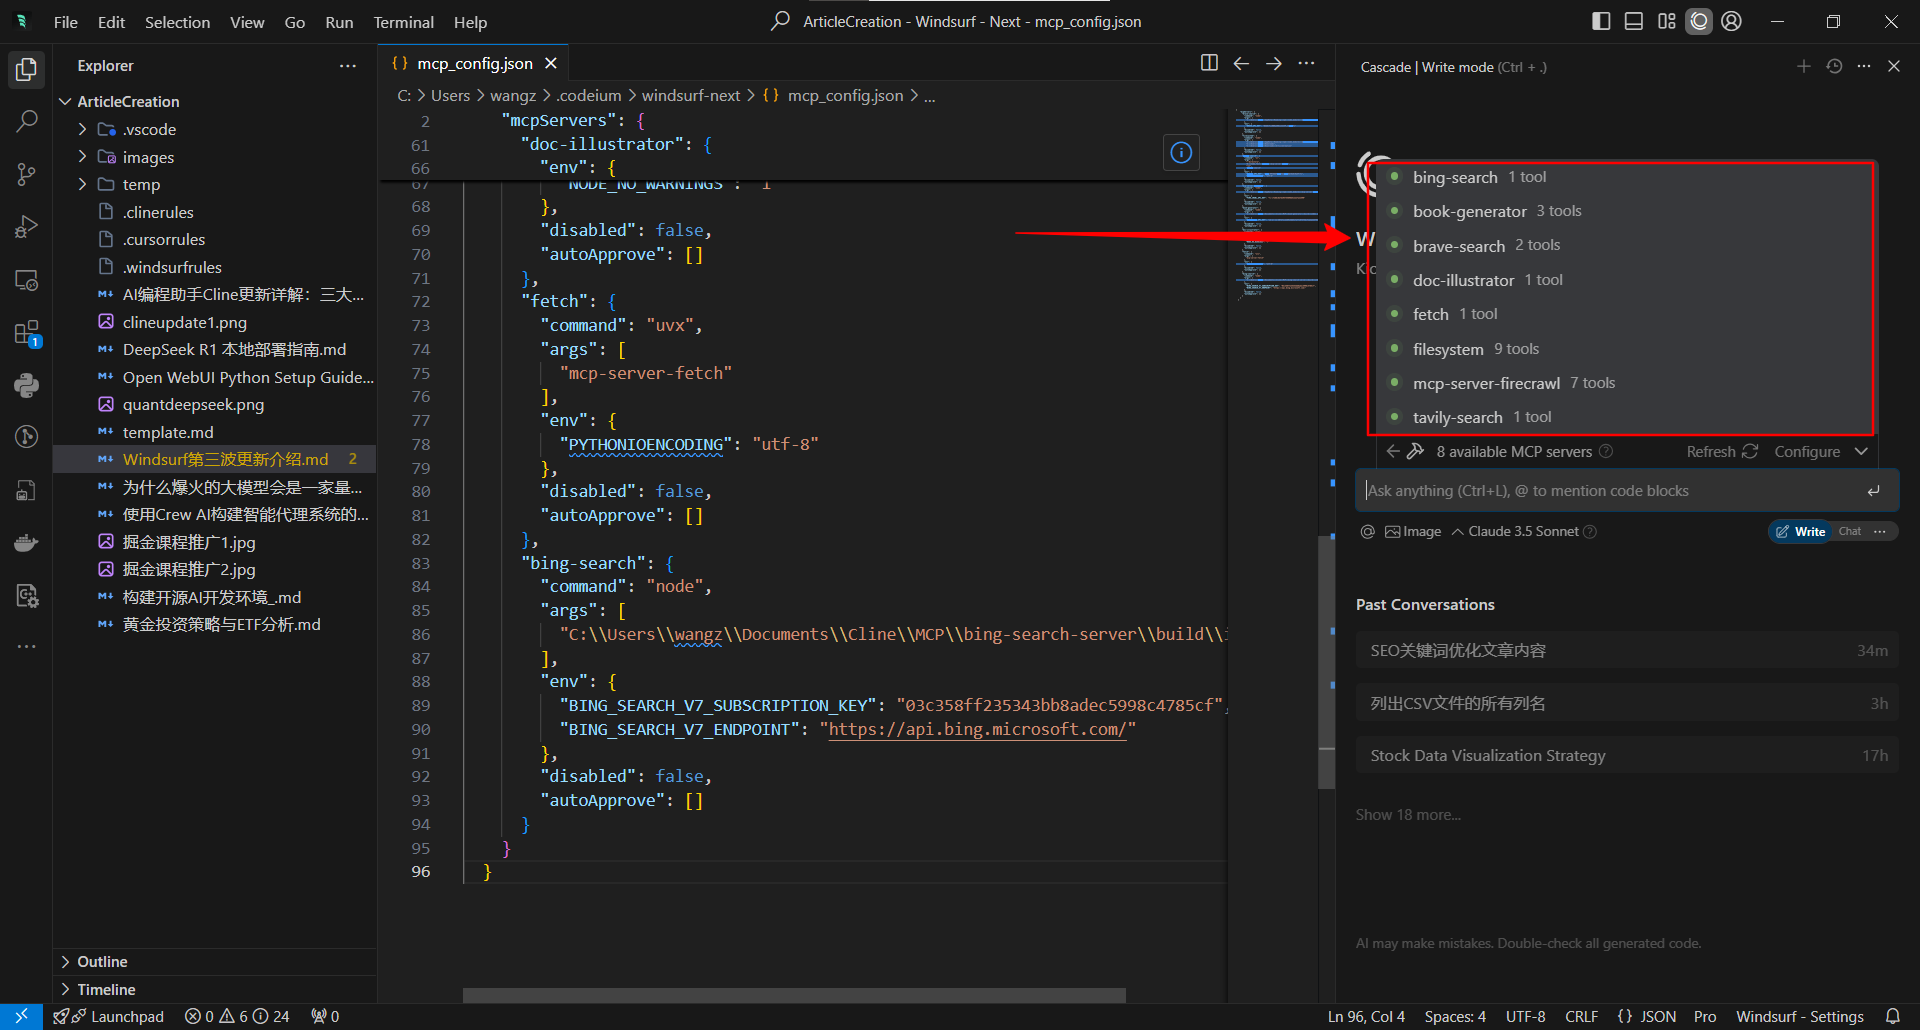Screen dimensions: 1920x1030
Task: Customize editor layout
Action: coord(1666,21)
